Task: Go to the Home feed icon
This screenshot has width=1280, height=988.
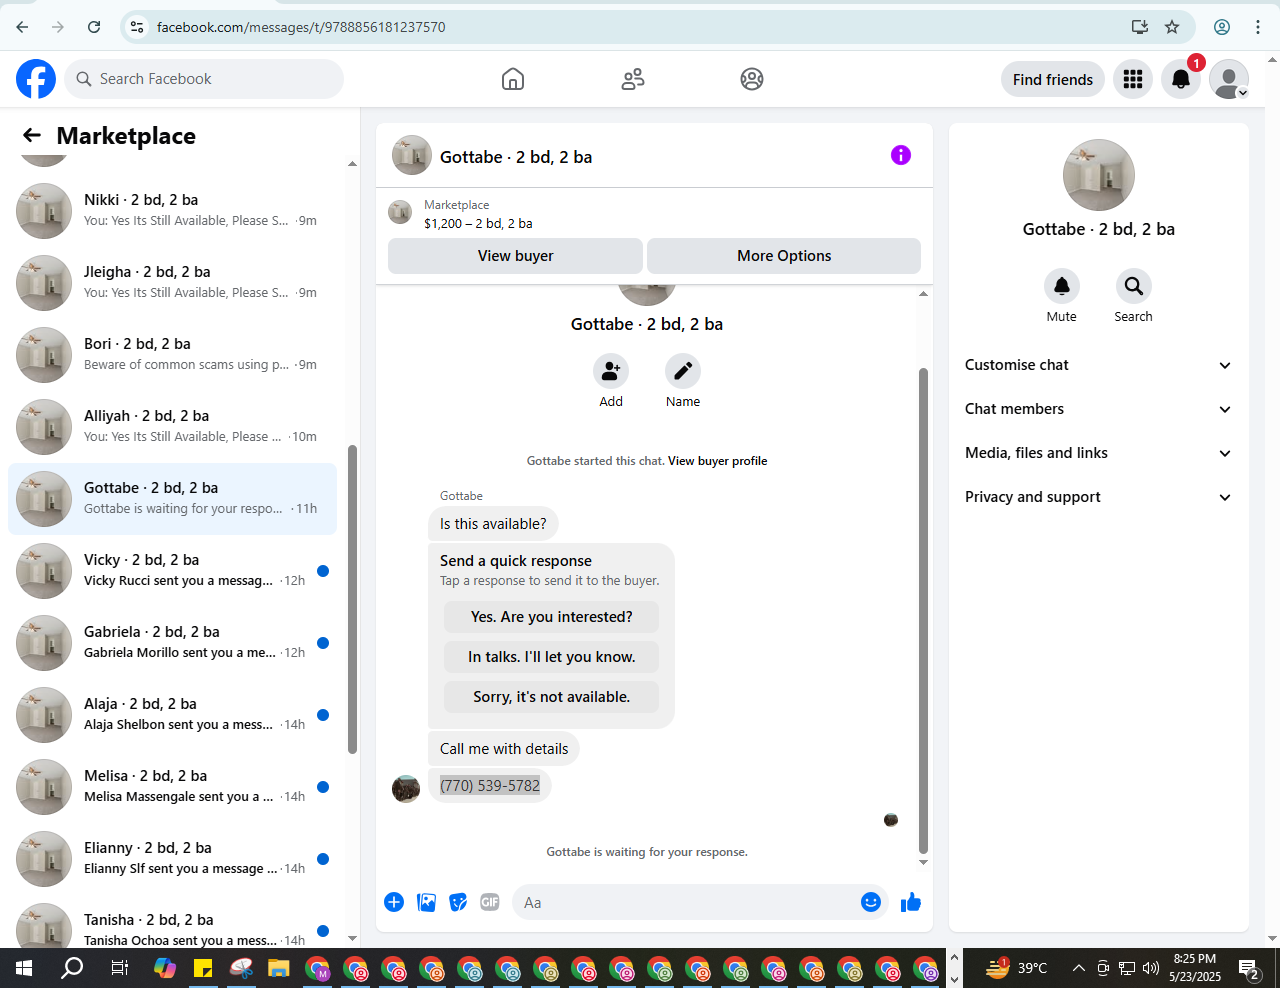Action: point(513,79)
